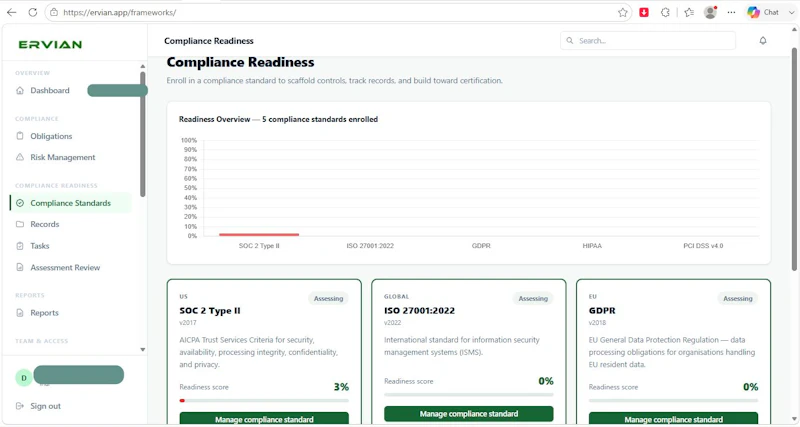
Task: Click the Assessment Review document icon
Action: pyautogui.click(x=20, y=267)
